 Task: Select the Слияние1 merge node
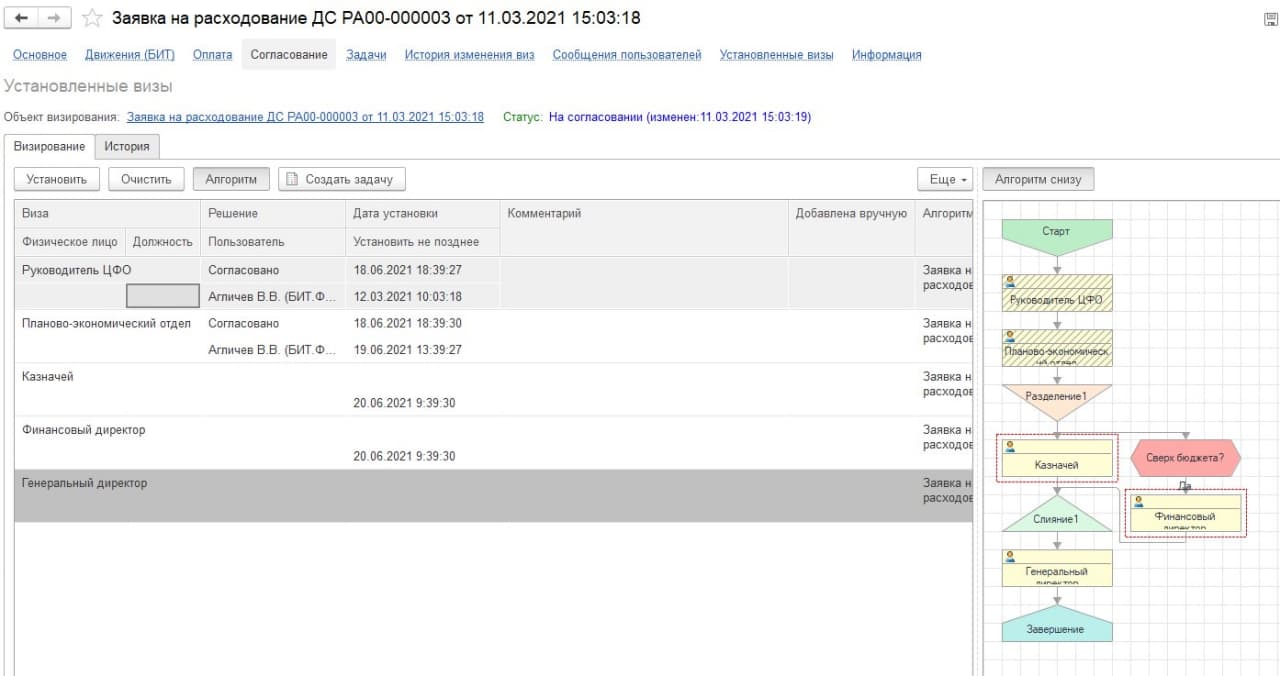(1056, 519)
